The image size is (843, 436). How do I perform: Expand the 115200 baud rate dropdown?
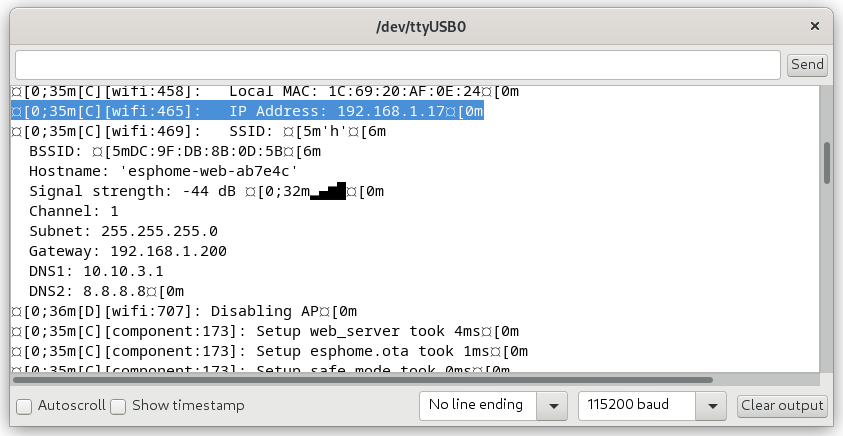652,406
